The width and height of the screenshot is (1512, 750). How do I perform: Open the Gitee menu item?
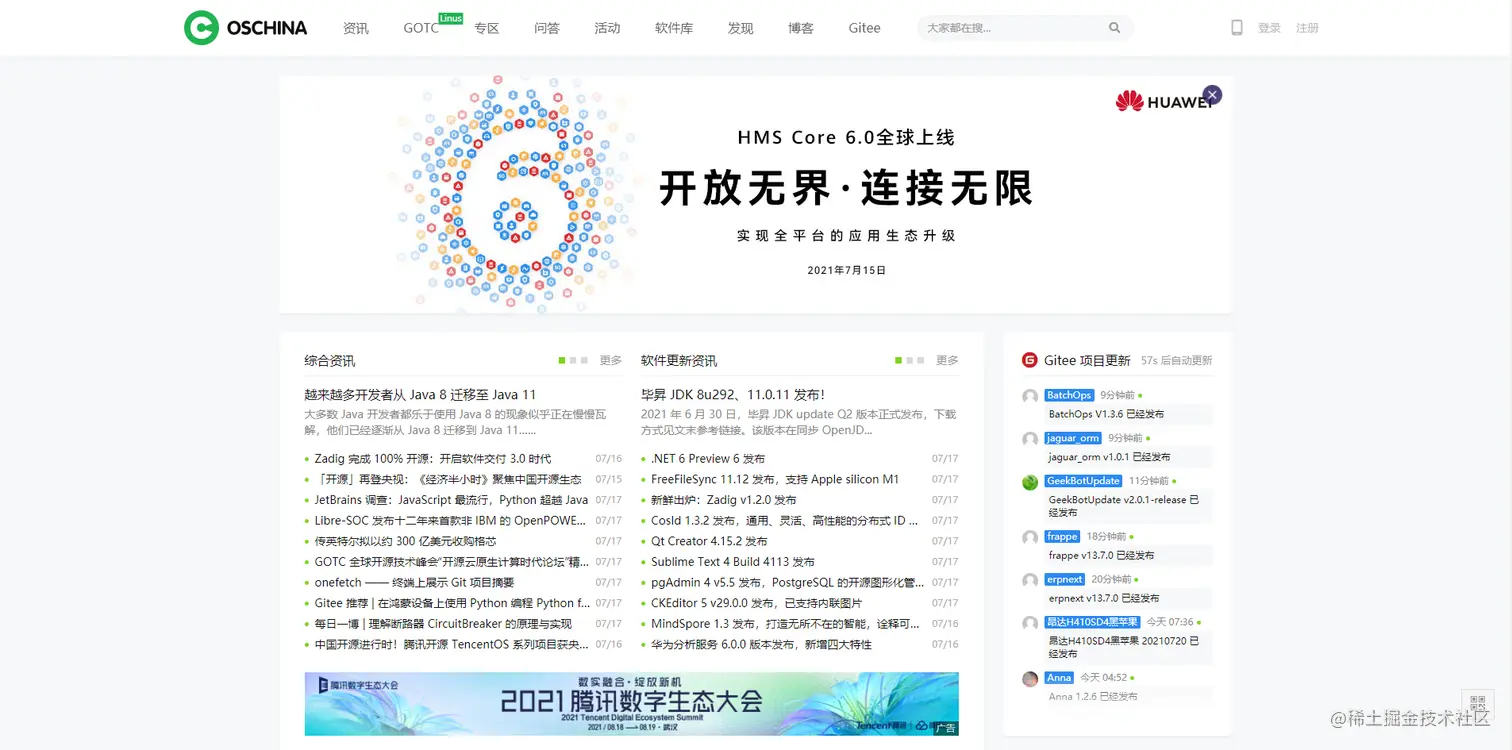(864, 28)
